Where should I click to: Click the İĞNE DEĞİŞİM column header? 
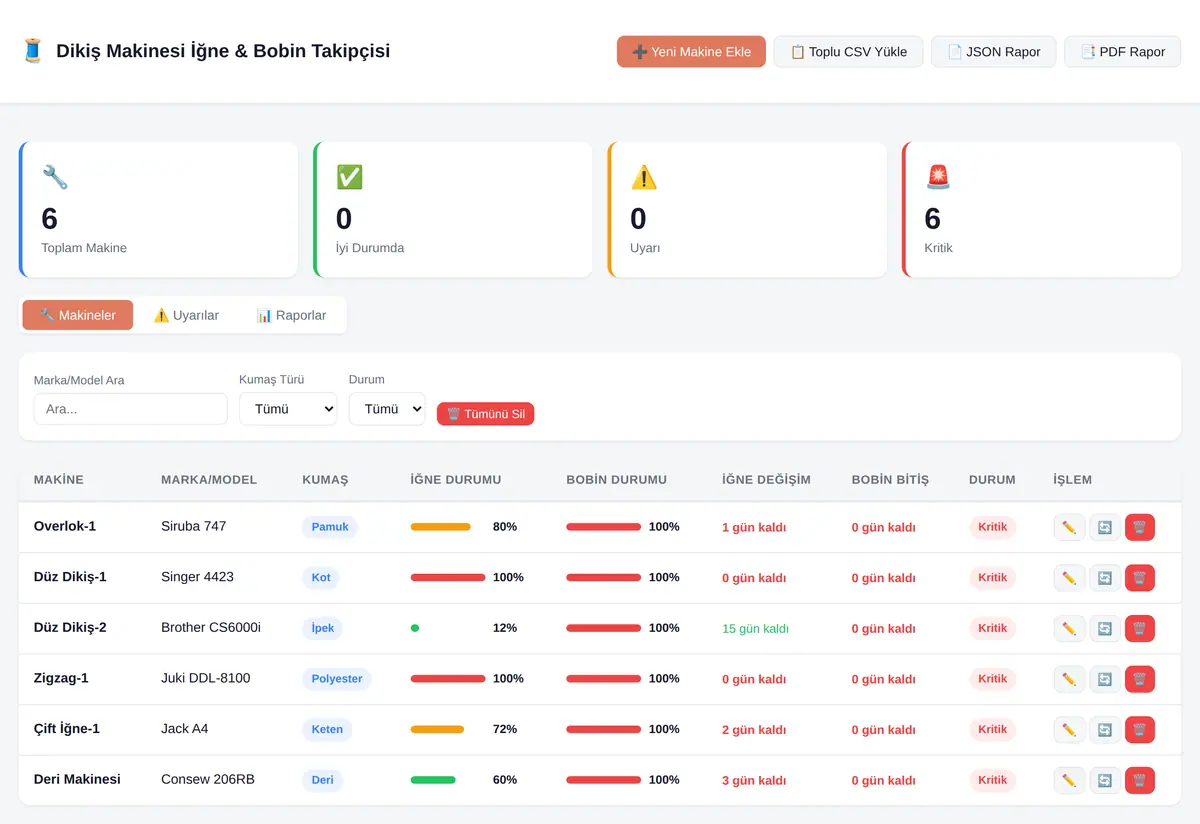pyautogui.click(x=766, y=480)
